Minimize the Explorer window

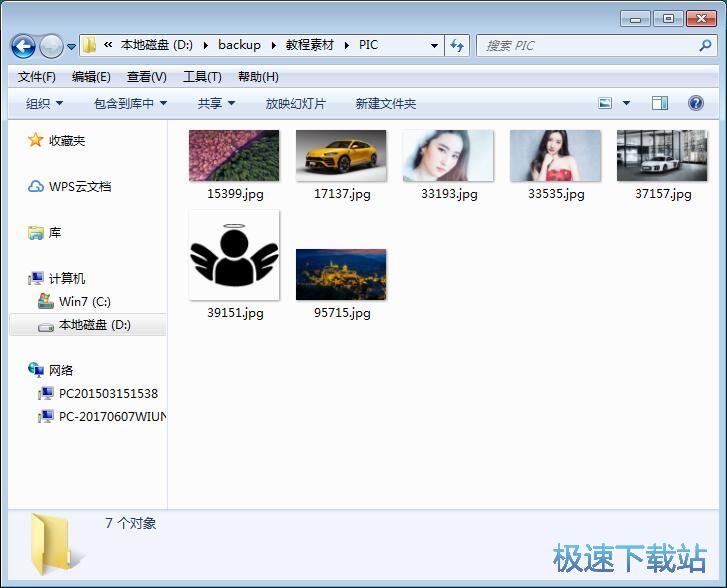pos(635,19)
